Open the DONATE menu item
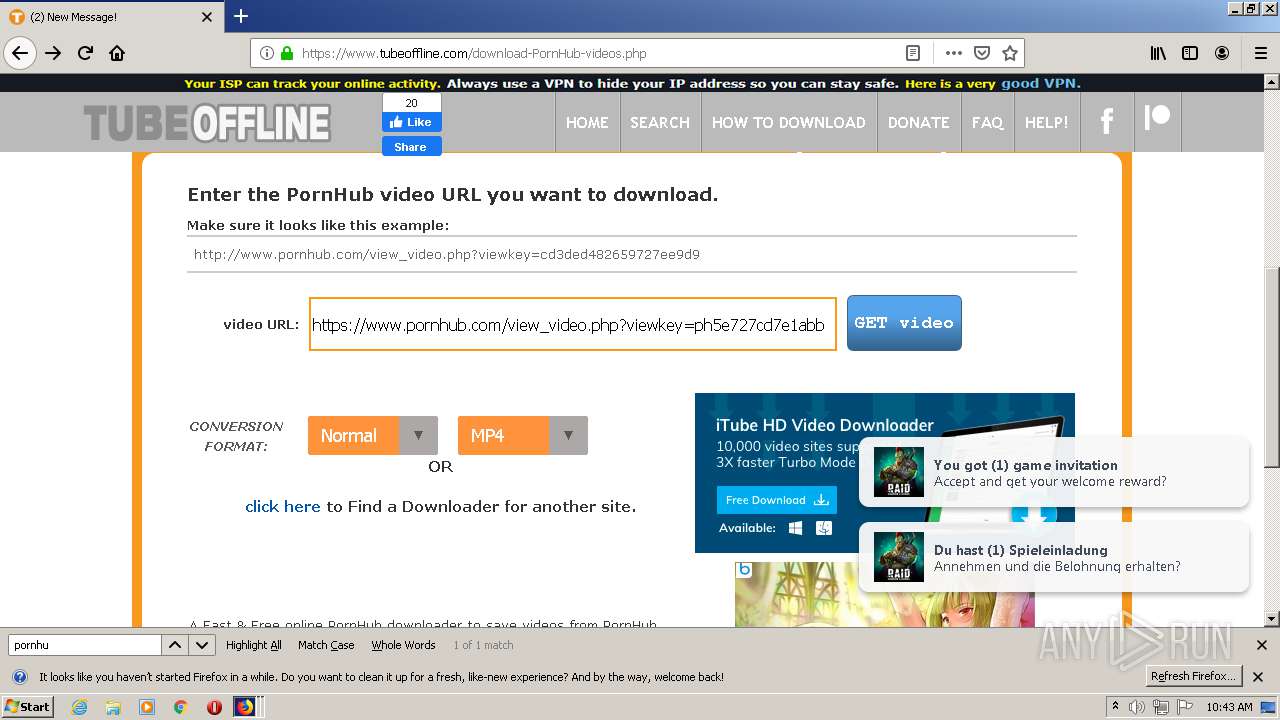 click(919, 122)
